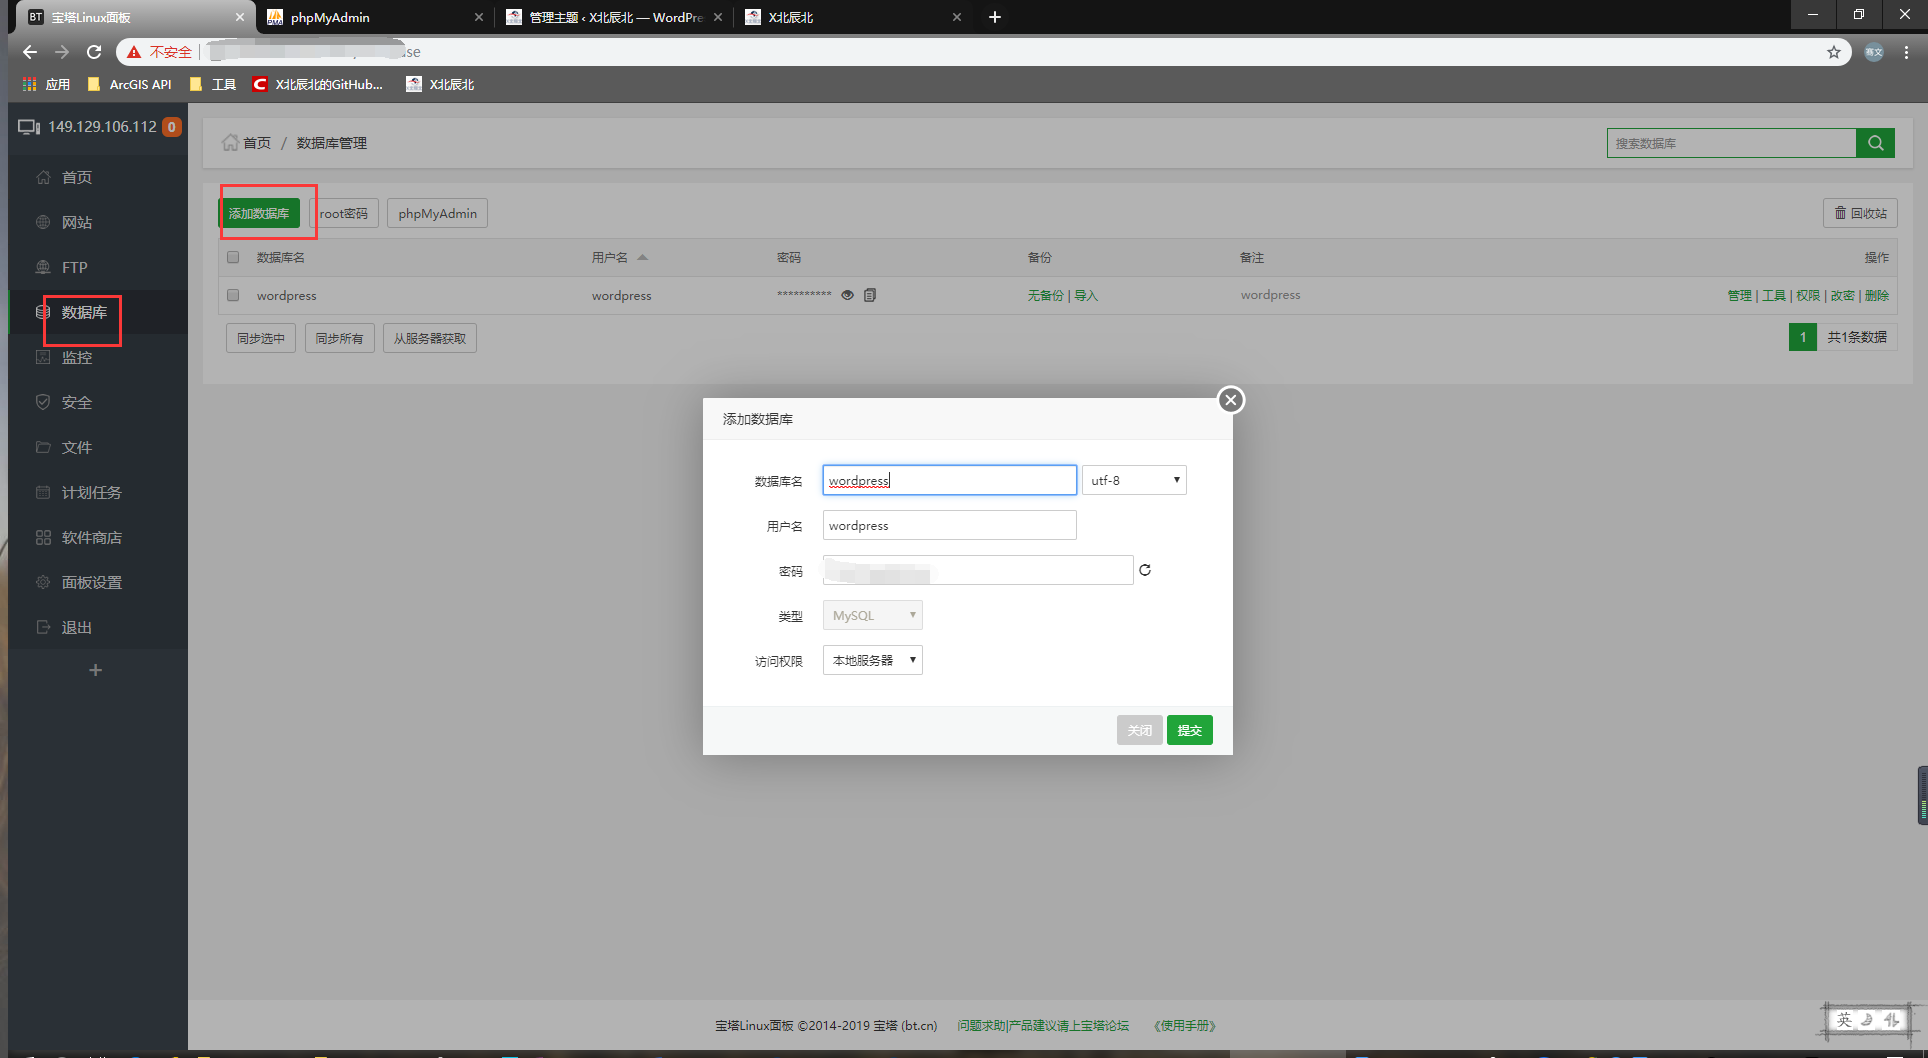Select all databases checkbox in header
1928x1058 pixels.
pyautogui.click(x=233, y=257)
